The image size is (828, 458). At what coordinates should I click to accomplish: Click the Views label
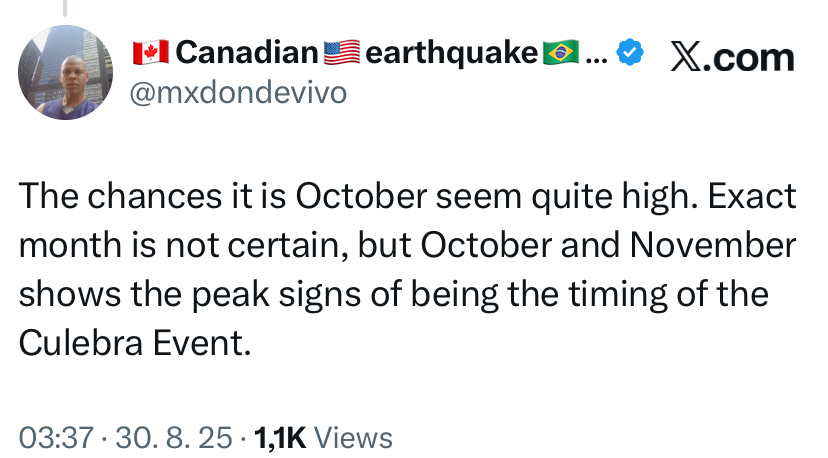tap(353, 438)
